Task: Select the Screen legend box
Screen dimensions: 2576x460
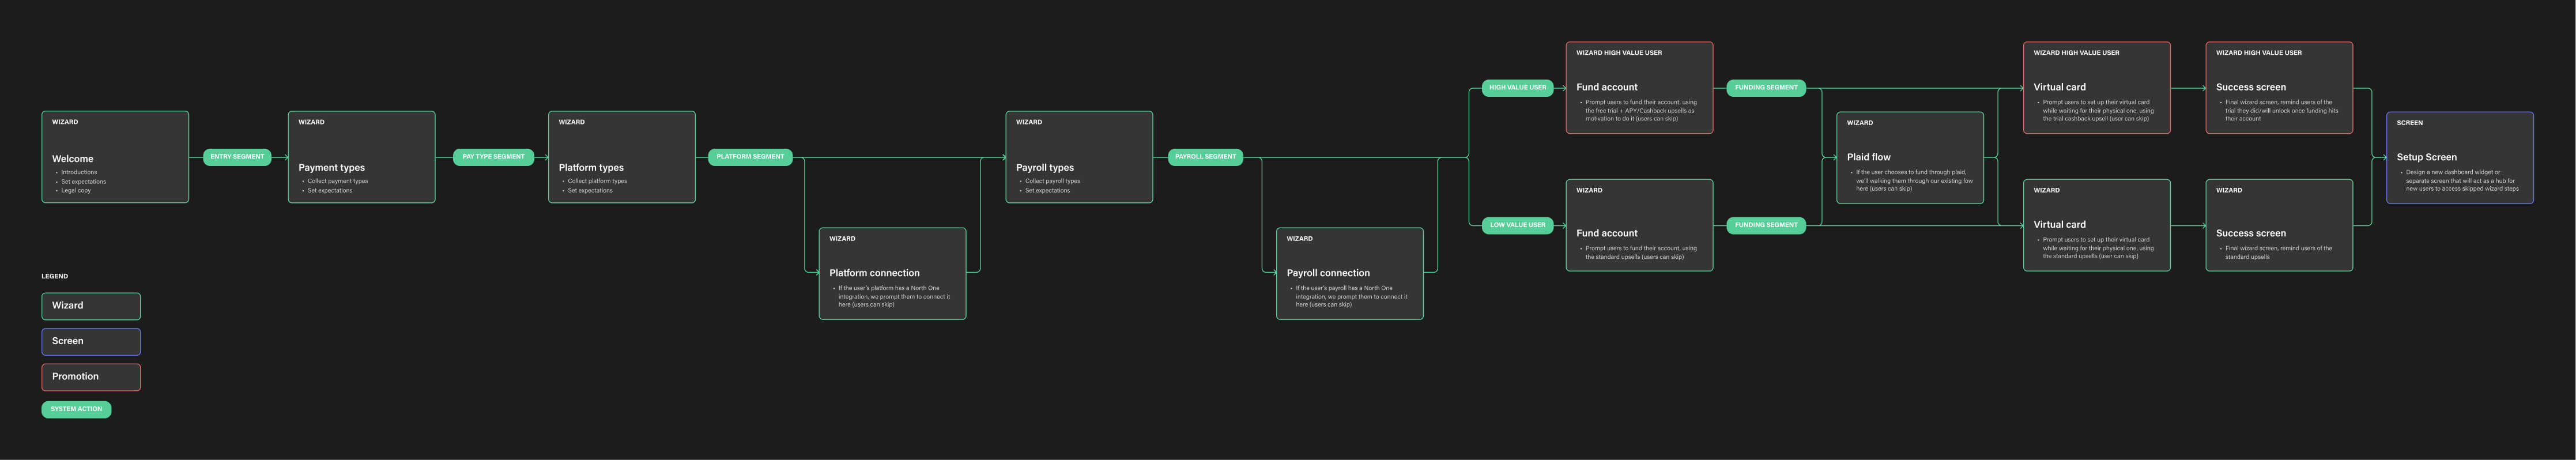Action: 91,342
